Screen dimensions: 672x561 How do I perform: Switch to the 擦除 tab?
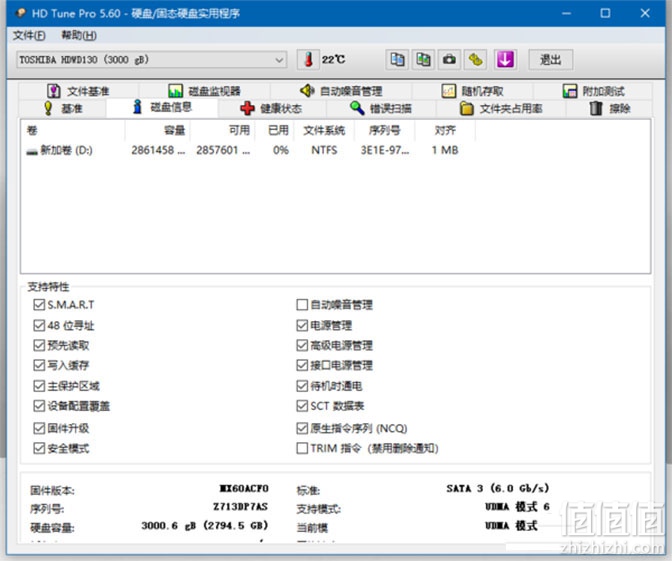tap(609, 108)
